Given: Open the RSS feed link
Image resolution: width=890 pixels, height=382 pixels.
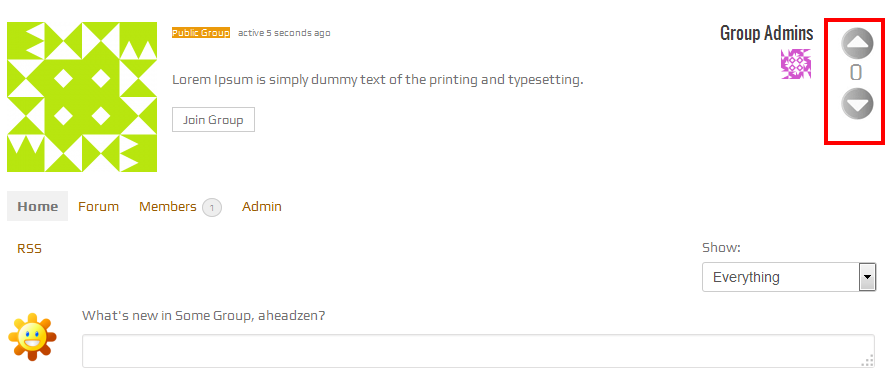Looking at the screenshot, I should pos(30,249).
